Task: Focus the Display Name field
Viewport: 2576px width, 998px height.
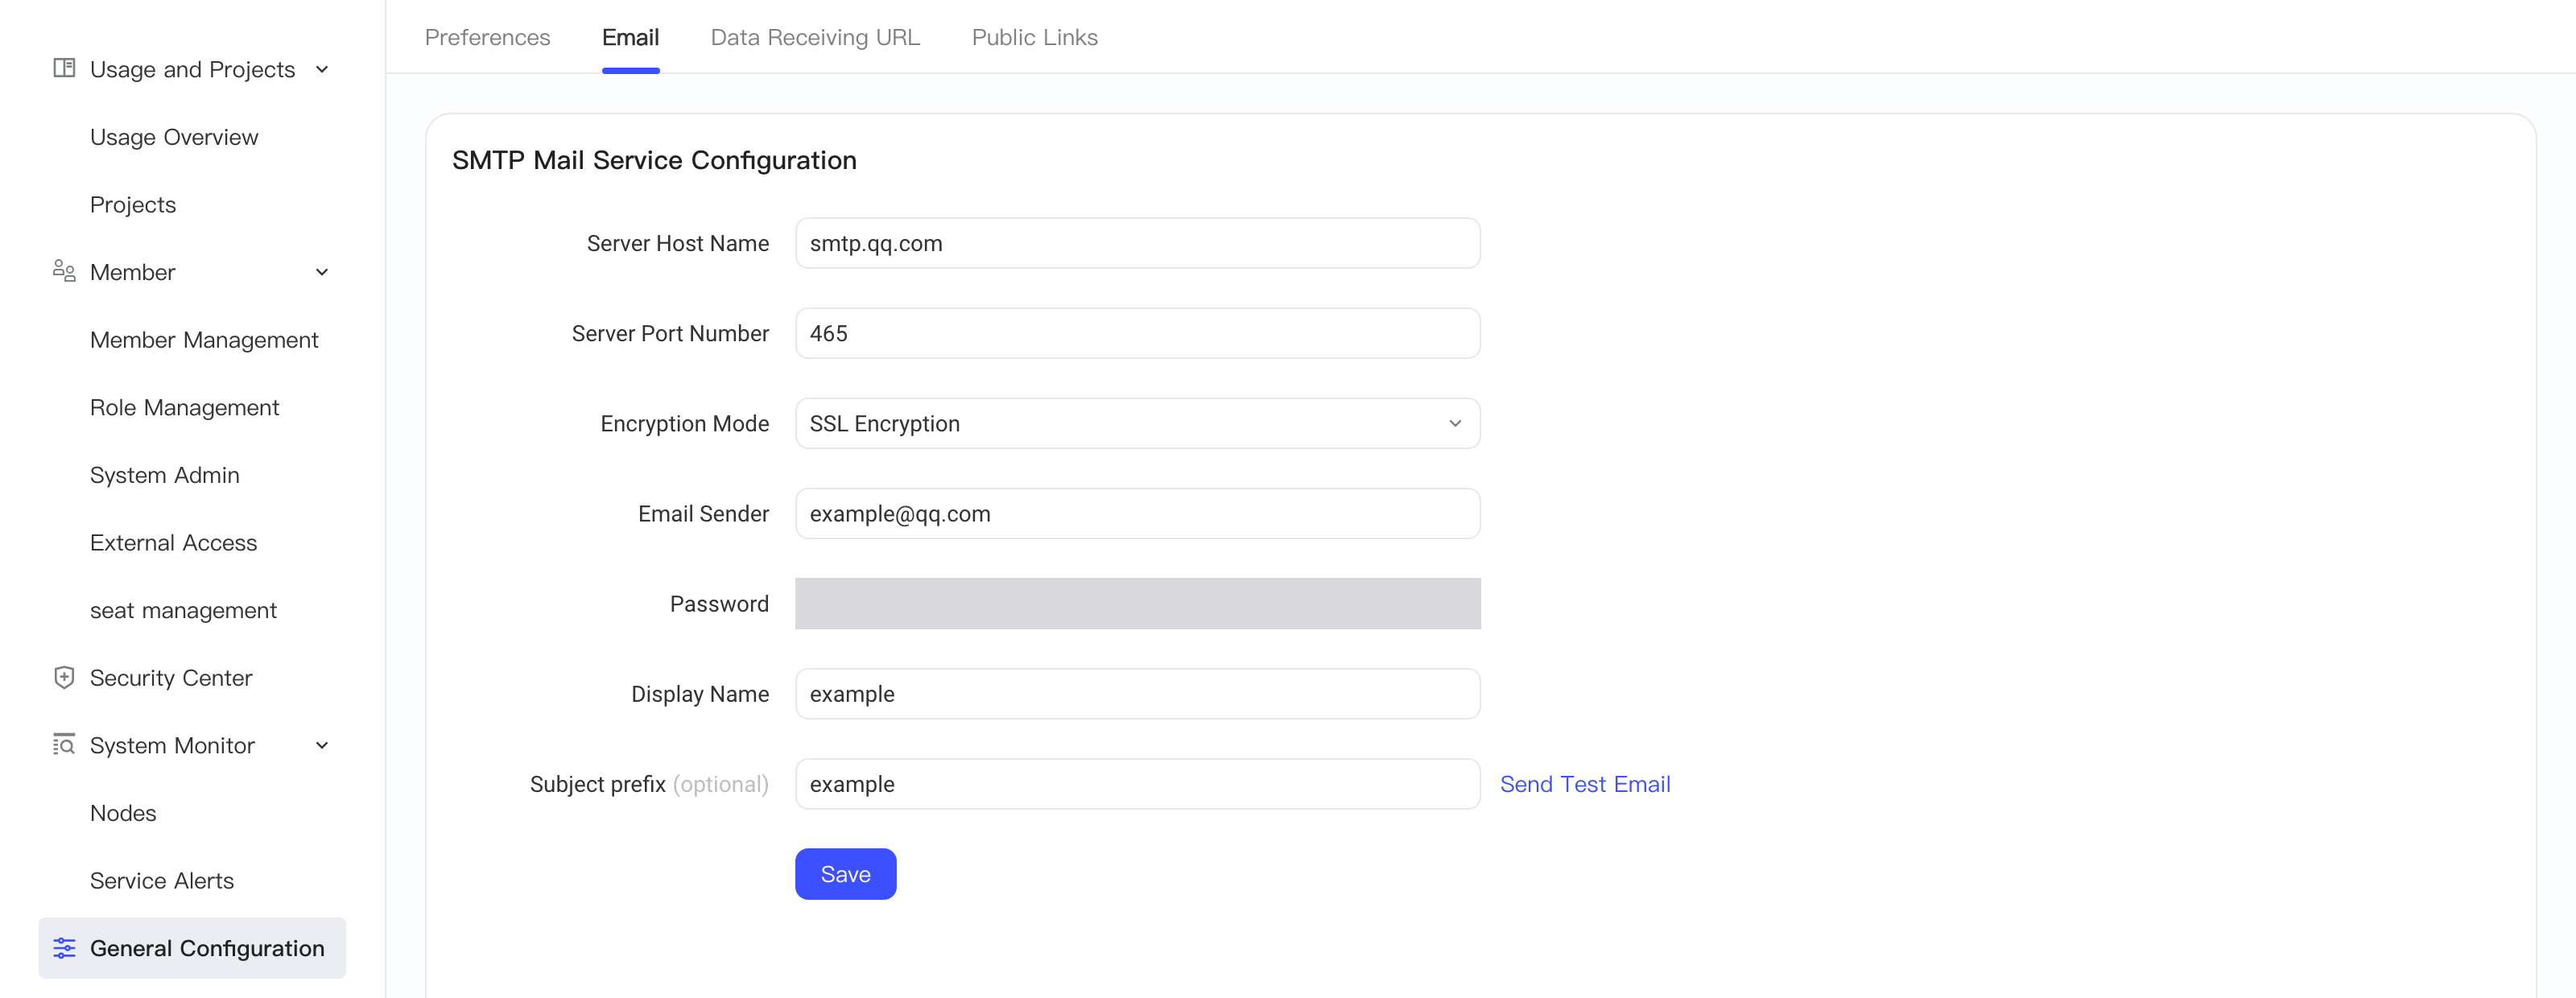Action: tap(1137, 693)
